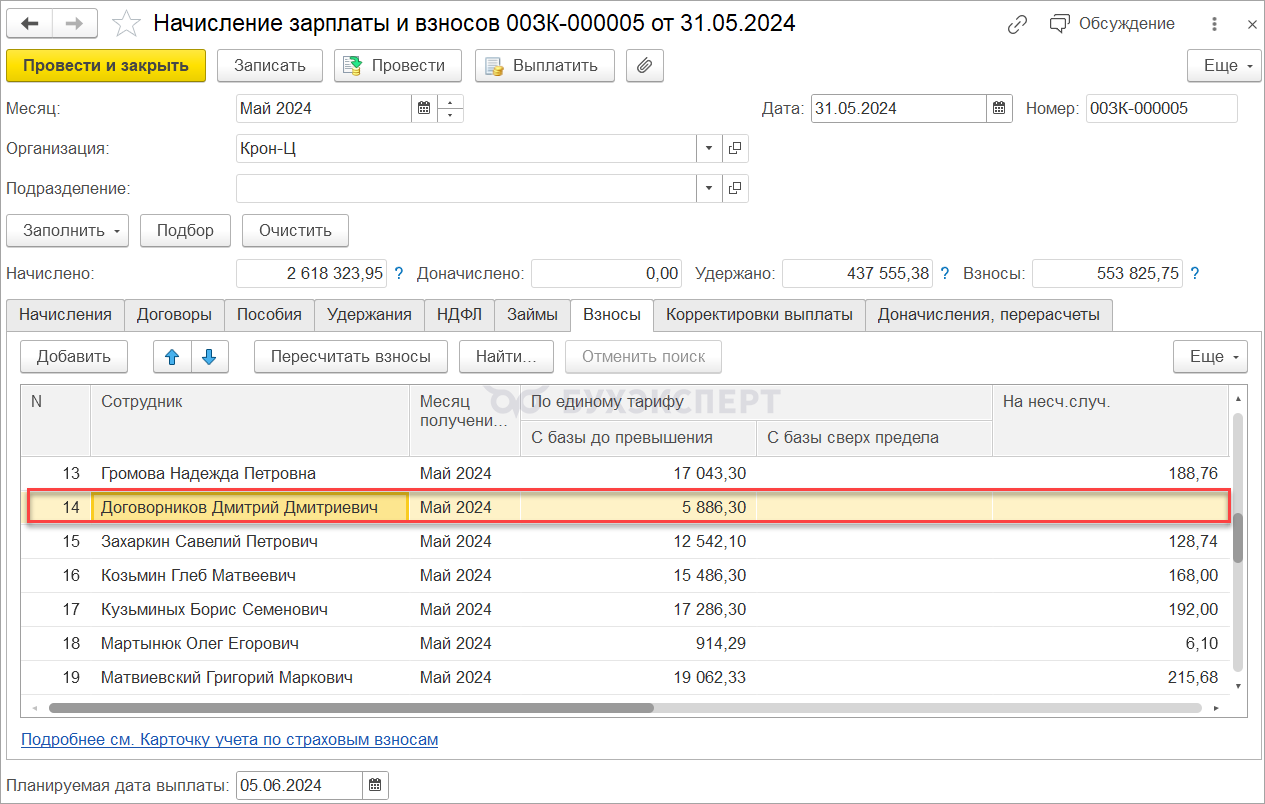Viewport: 1265px width, 804px height.
Task: Open the insurance contributions card link
Action: pos(229,740)
